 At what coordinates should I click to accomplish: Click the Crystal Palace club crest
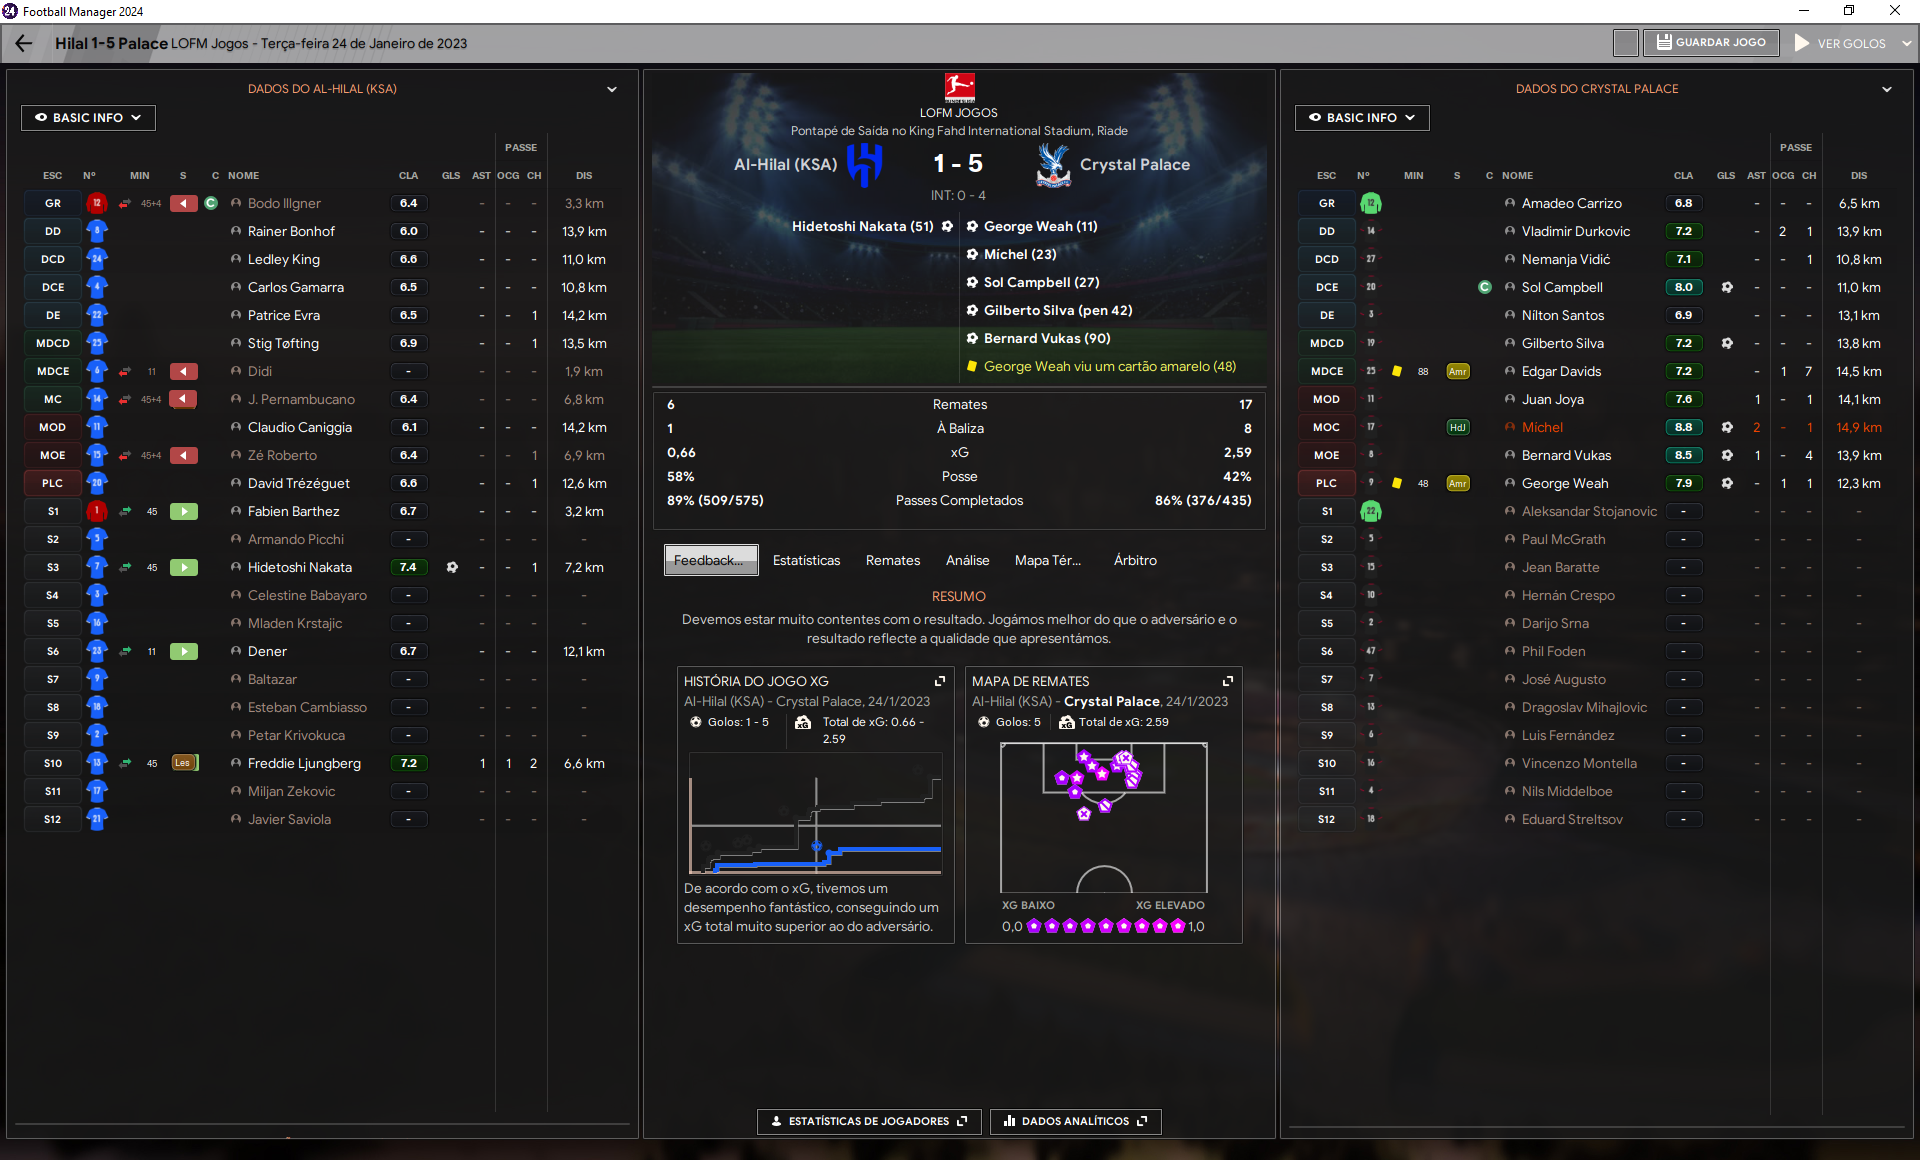pyautogui.click(x=1053, y=164)
